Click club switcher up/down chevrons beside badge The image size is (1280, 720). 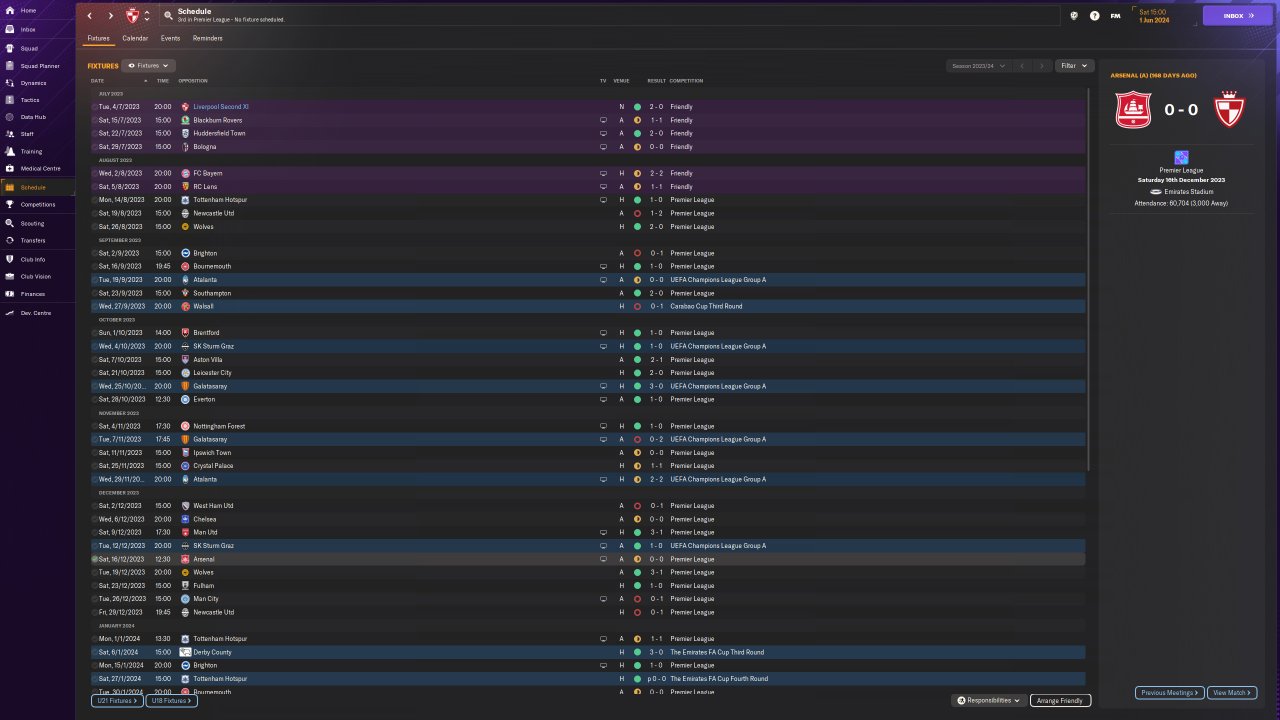(x=147, y=16)
